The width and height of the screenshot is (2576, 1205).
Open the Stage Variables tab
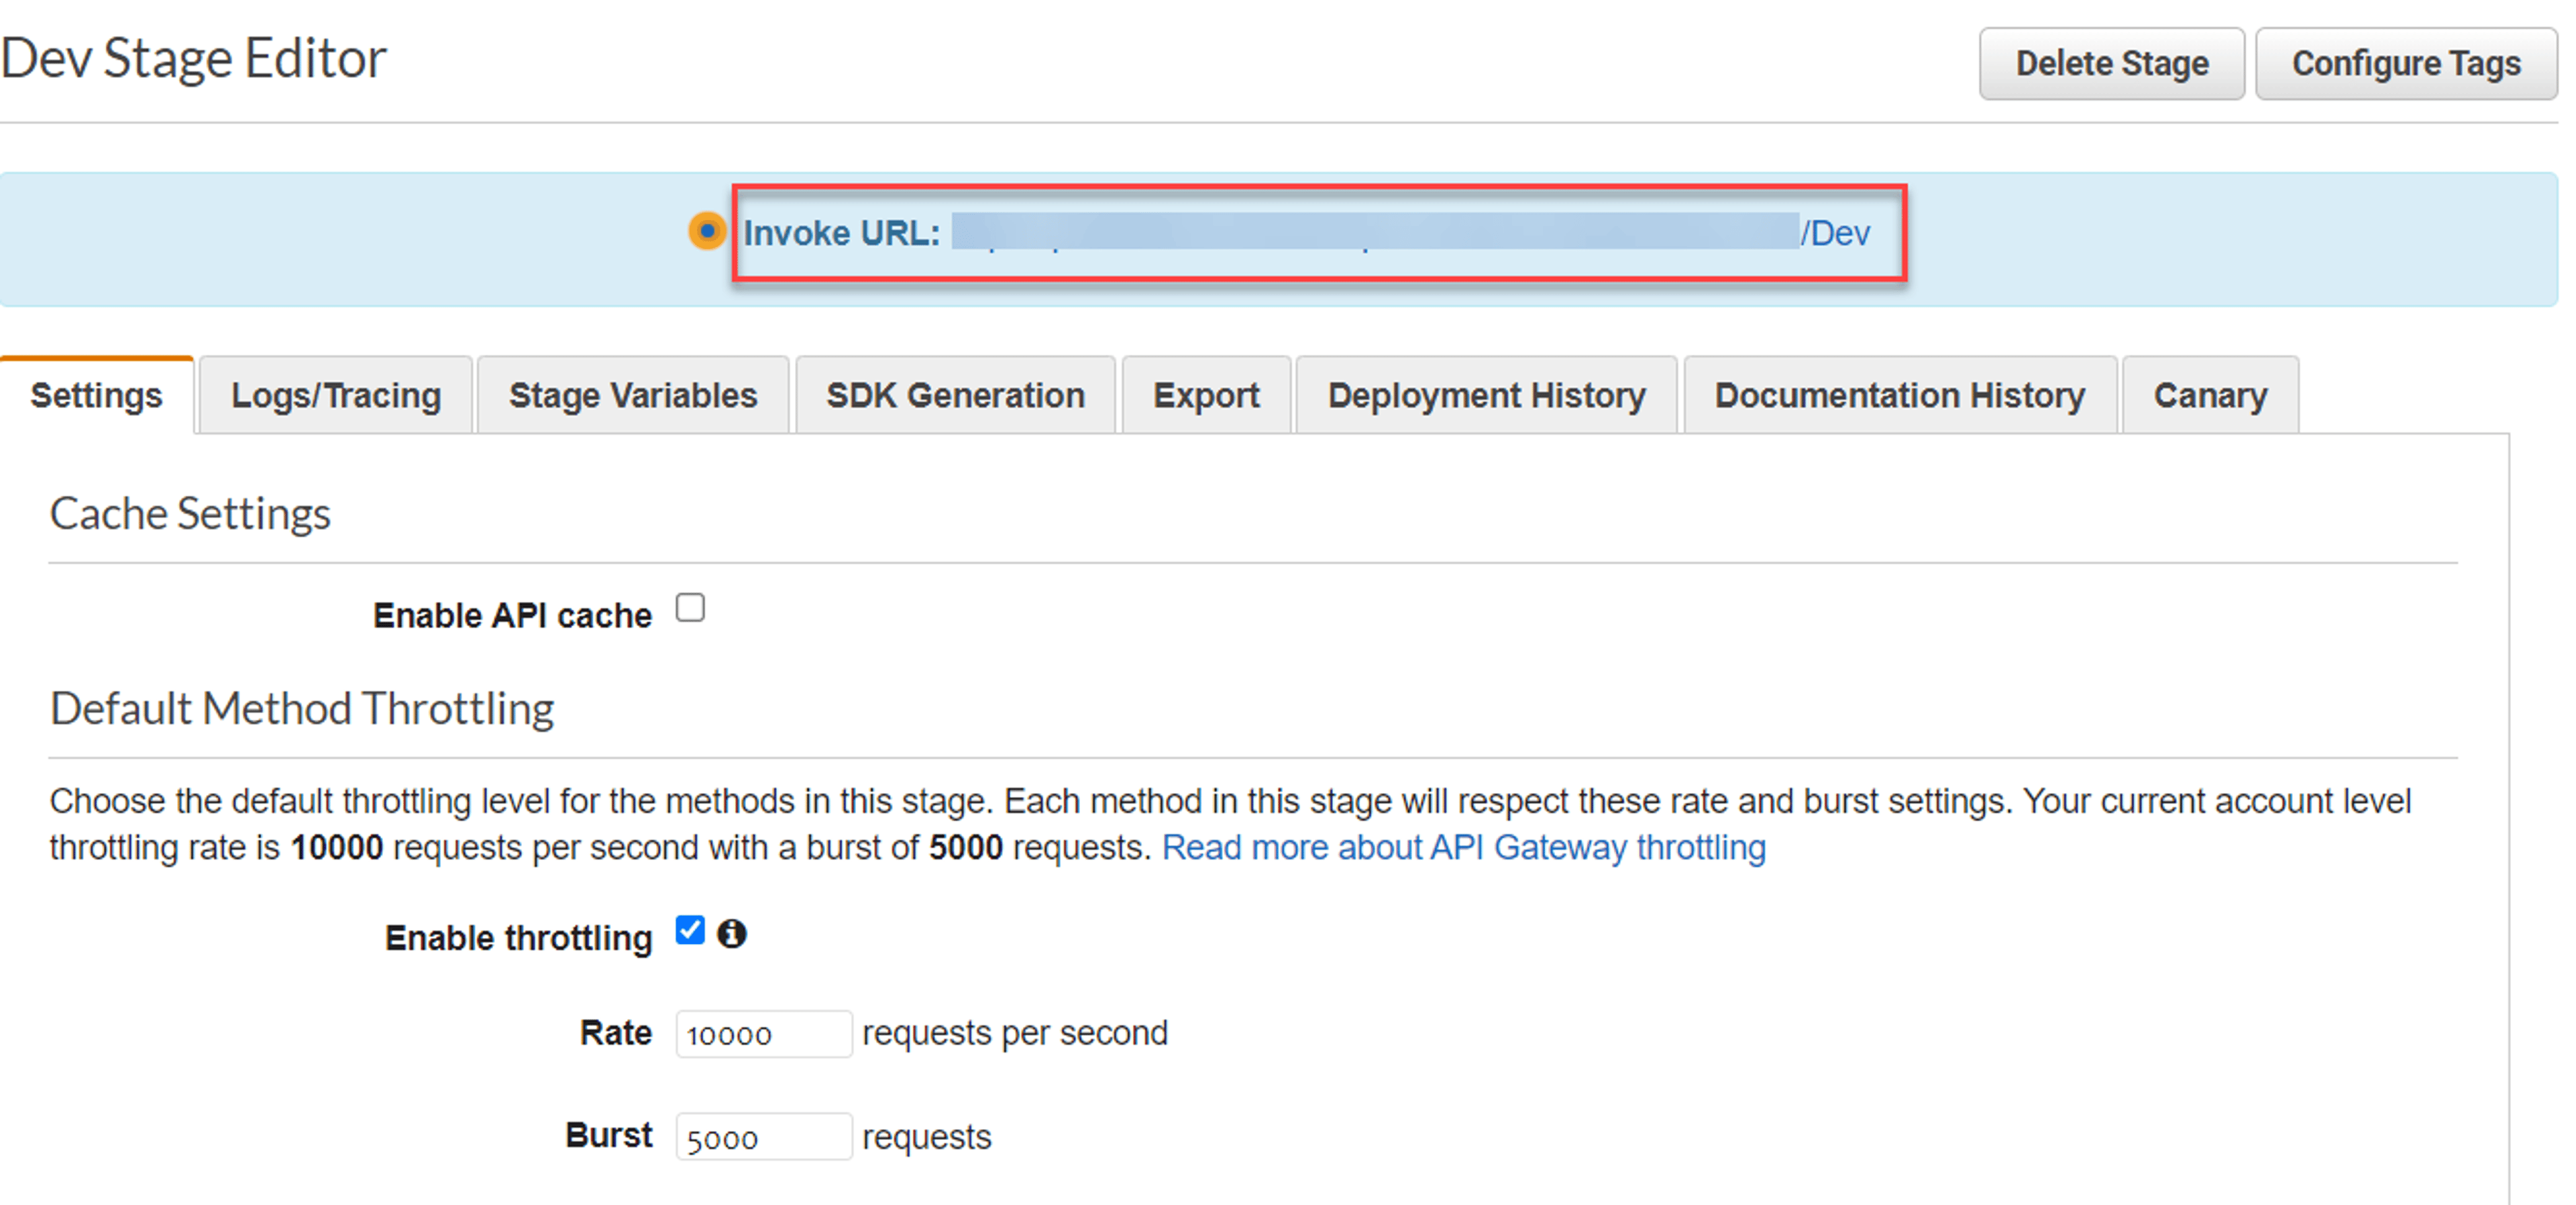[633, 395]
